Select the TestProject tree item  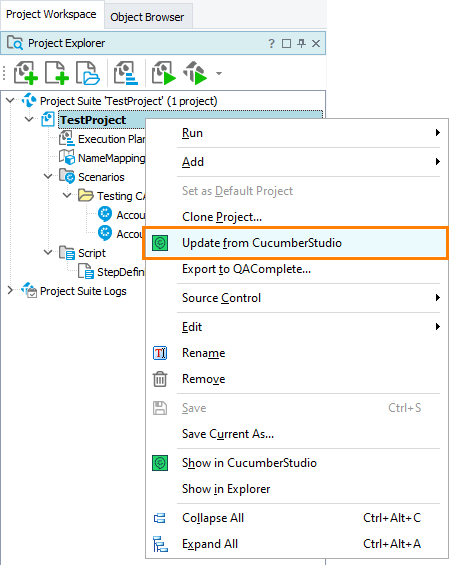tap(93, 120)
